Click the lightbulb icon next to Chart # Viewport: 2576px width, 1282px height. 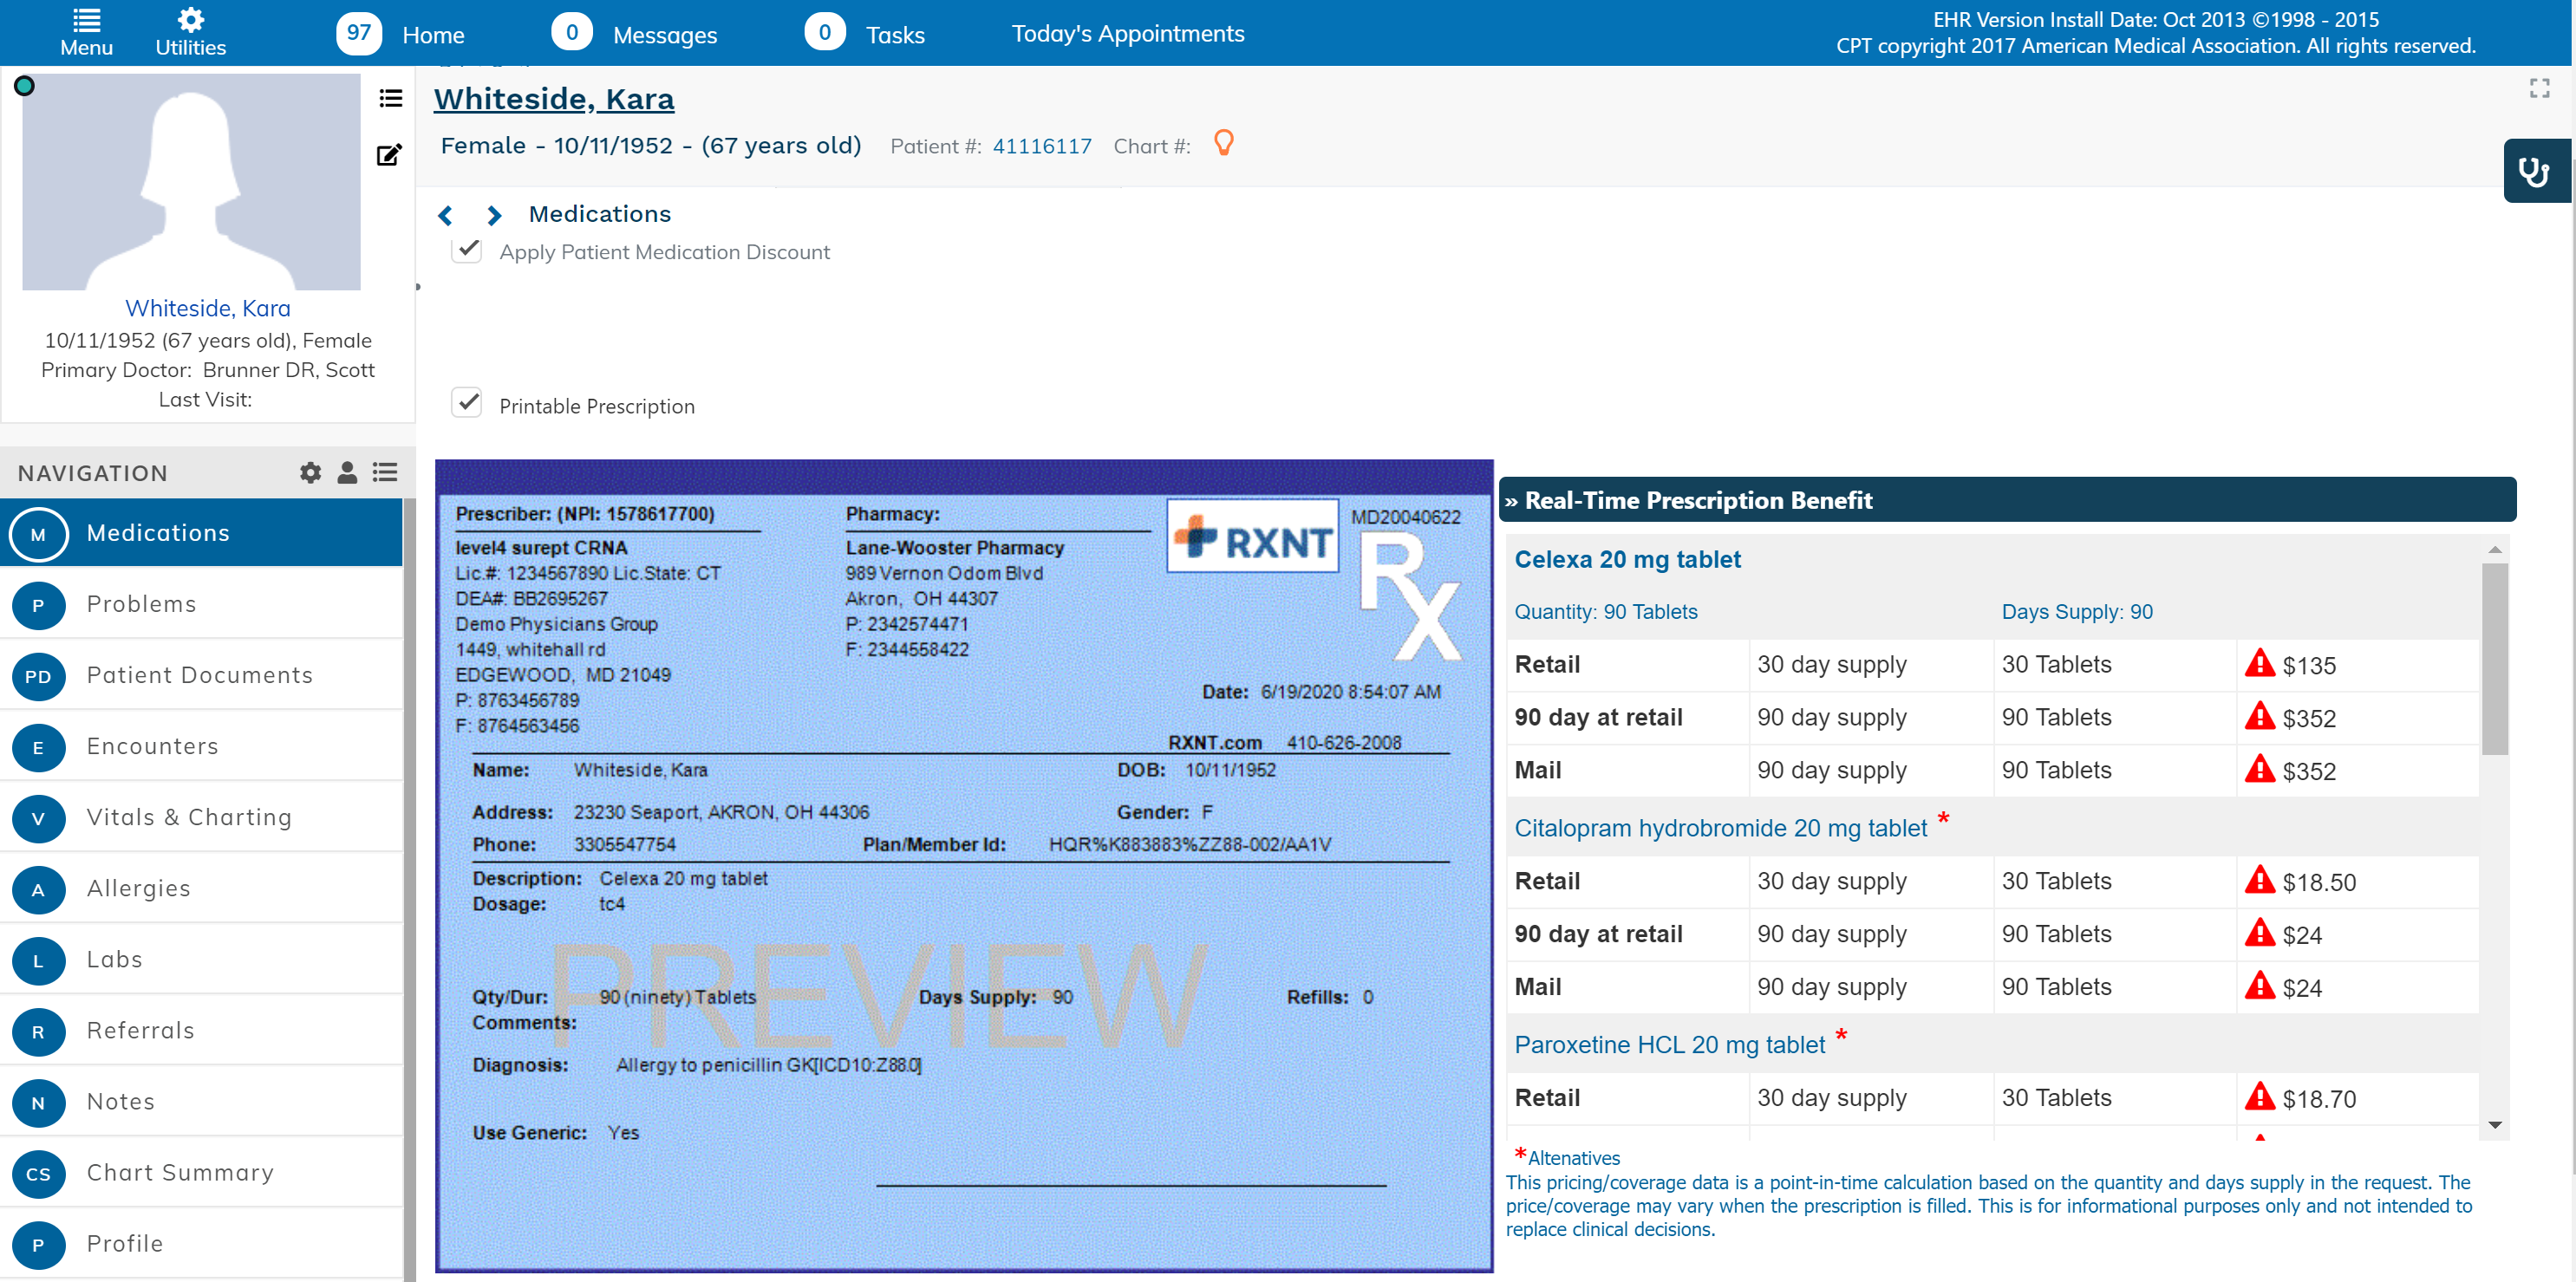[1224, 144]
